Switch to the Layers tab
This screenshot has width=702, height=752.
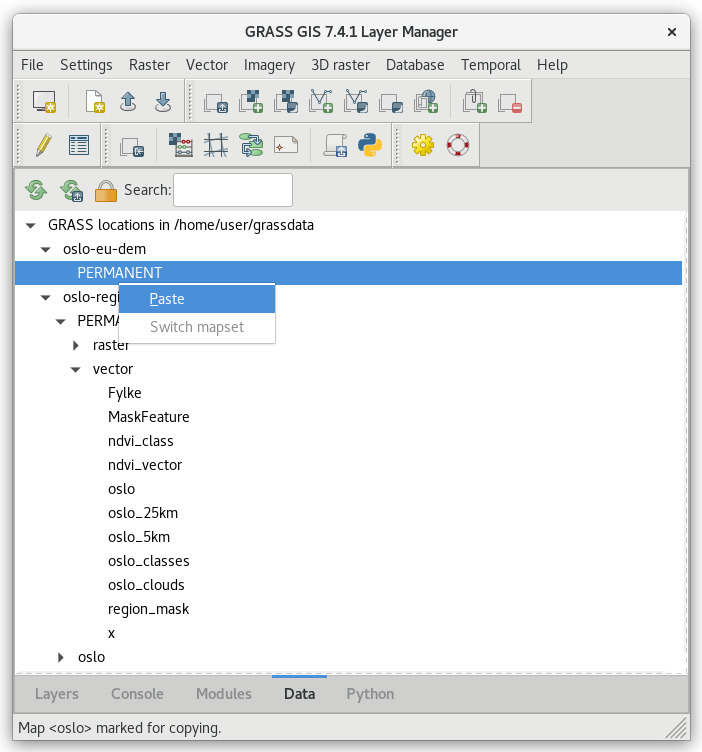pyautogui.click(x=57, y=694)
